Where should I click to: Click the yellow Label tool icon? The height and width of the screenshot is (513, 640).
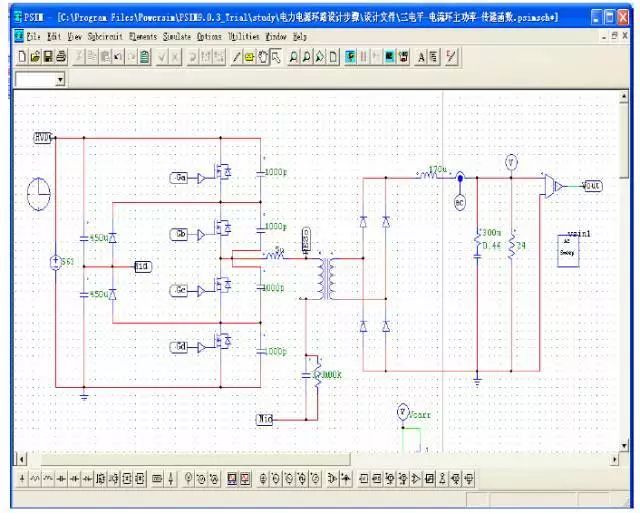249,57
